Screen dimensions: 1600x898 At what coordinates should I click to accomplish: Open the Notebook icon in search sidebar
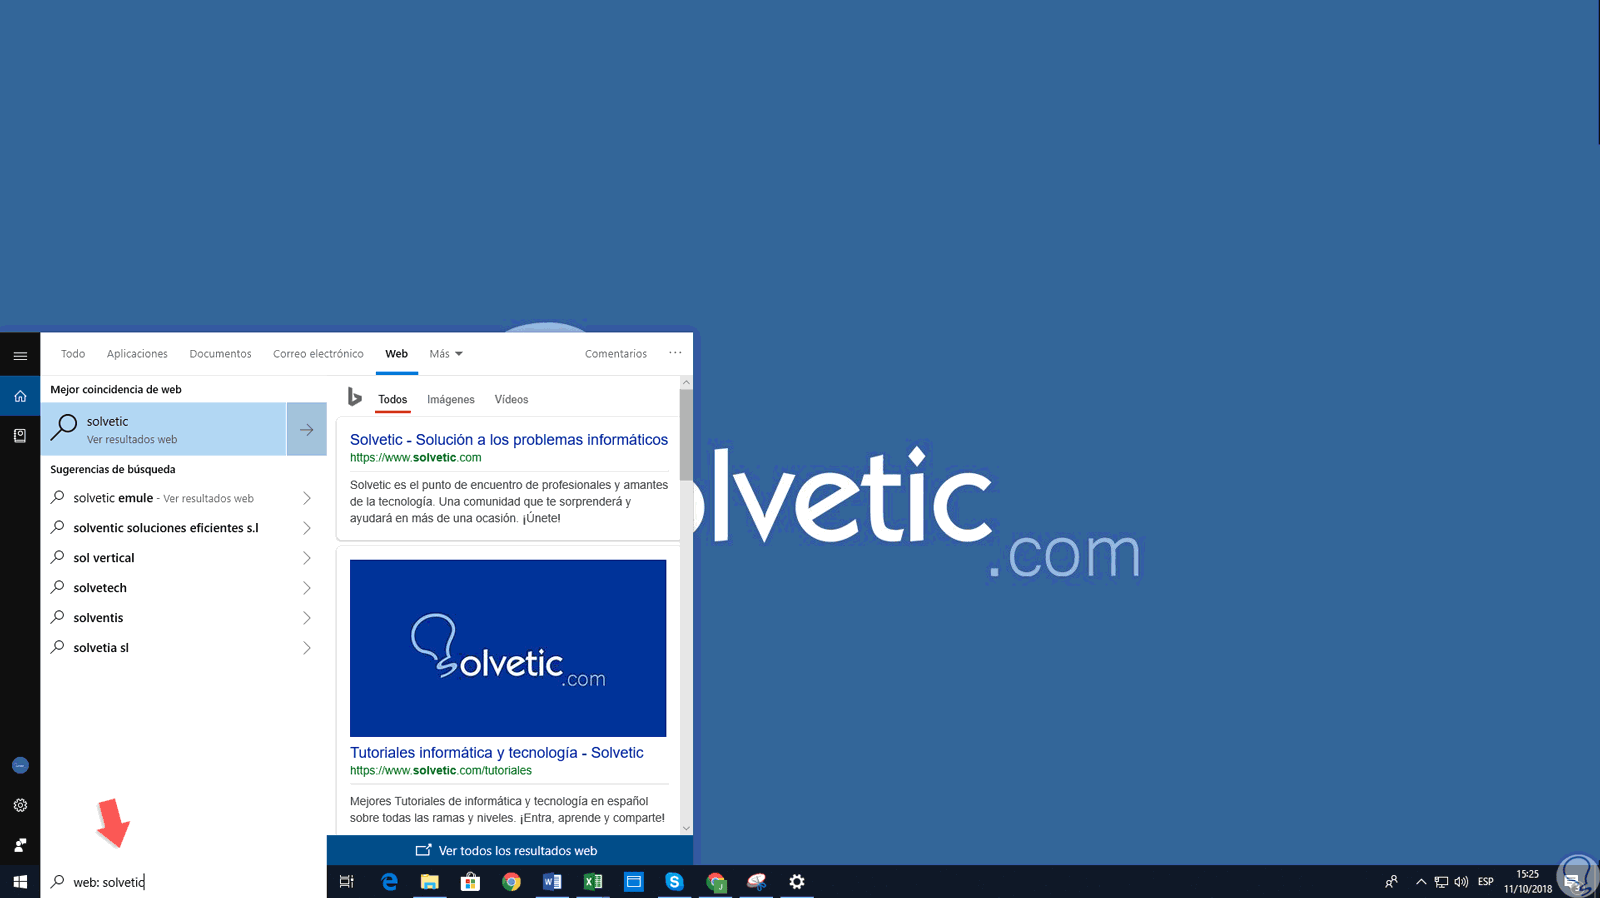coord(20,436)
